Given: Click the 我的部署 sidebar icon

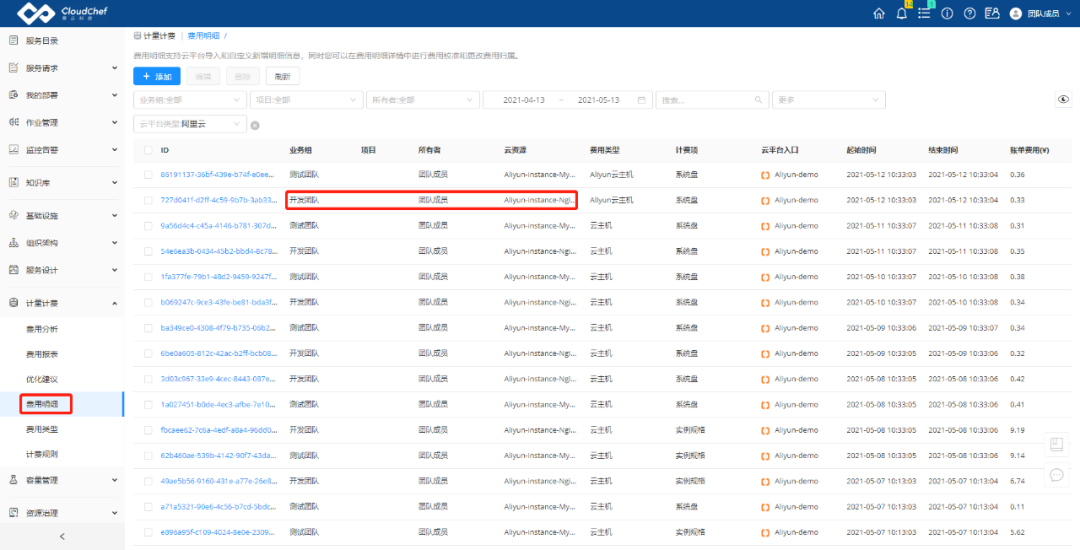Looking at the screenshot, I should [13, 95].
